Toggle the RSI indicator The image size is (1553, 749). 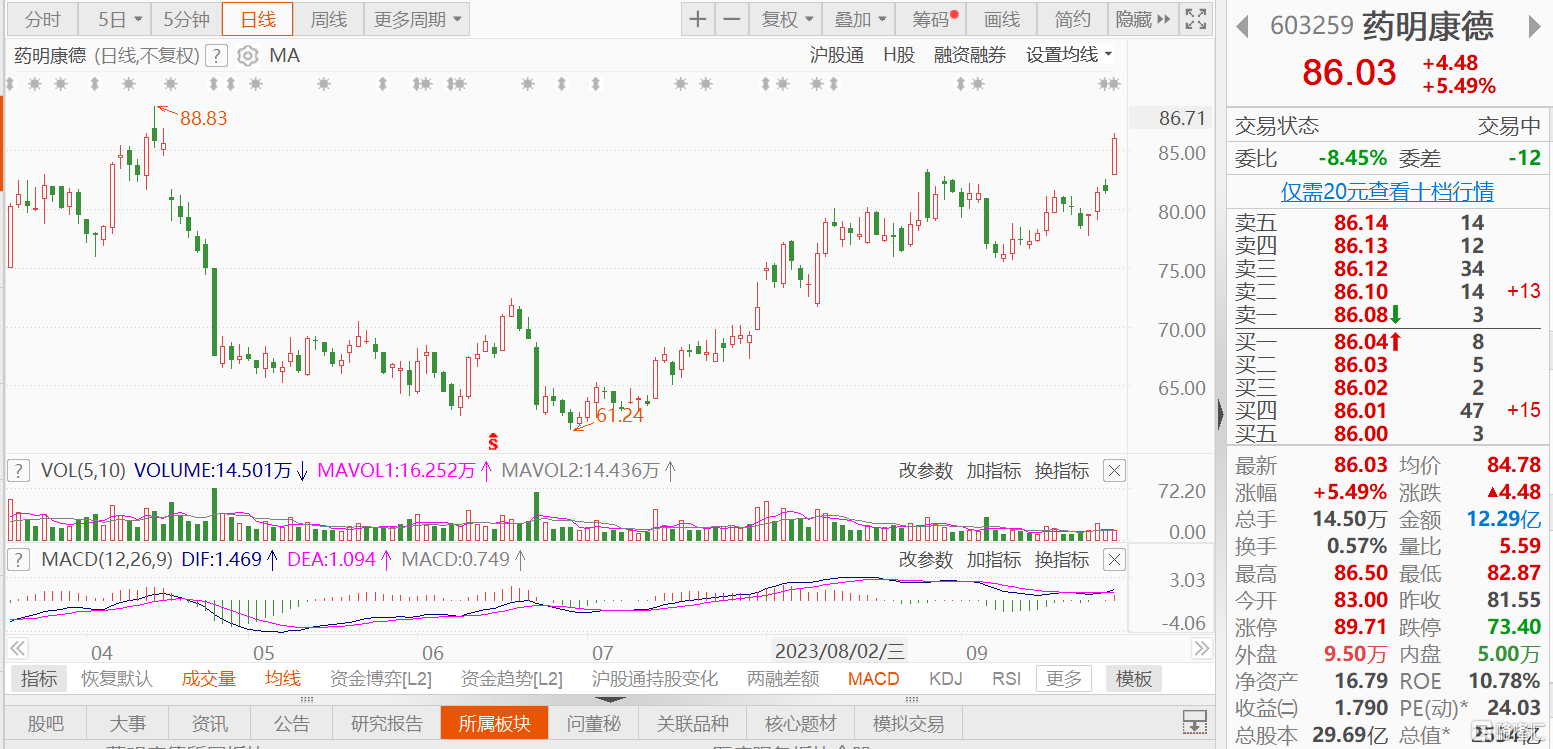[1006, 679]
